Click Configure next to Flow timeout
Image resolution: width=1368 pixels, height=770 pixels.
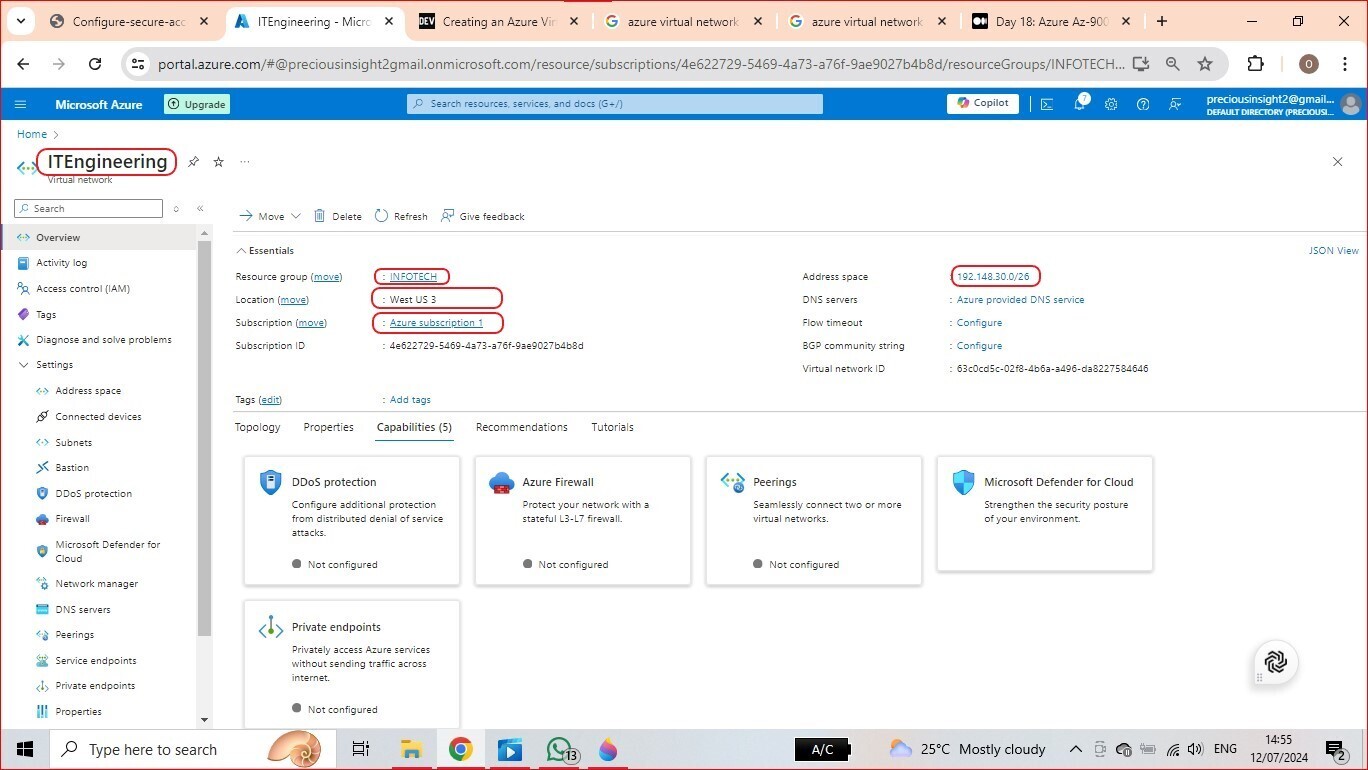click(x=979, y=323)
